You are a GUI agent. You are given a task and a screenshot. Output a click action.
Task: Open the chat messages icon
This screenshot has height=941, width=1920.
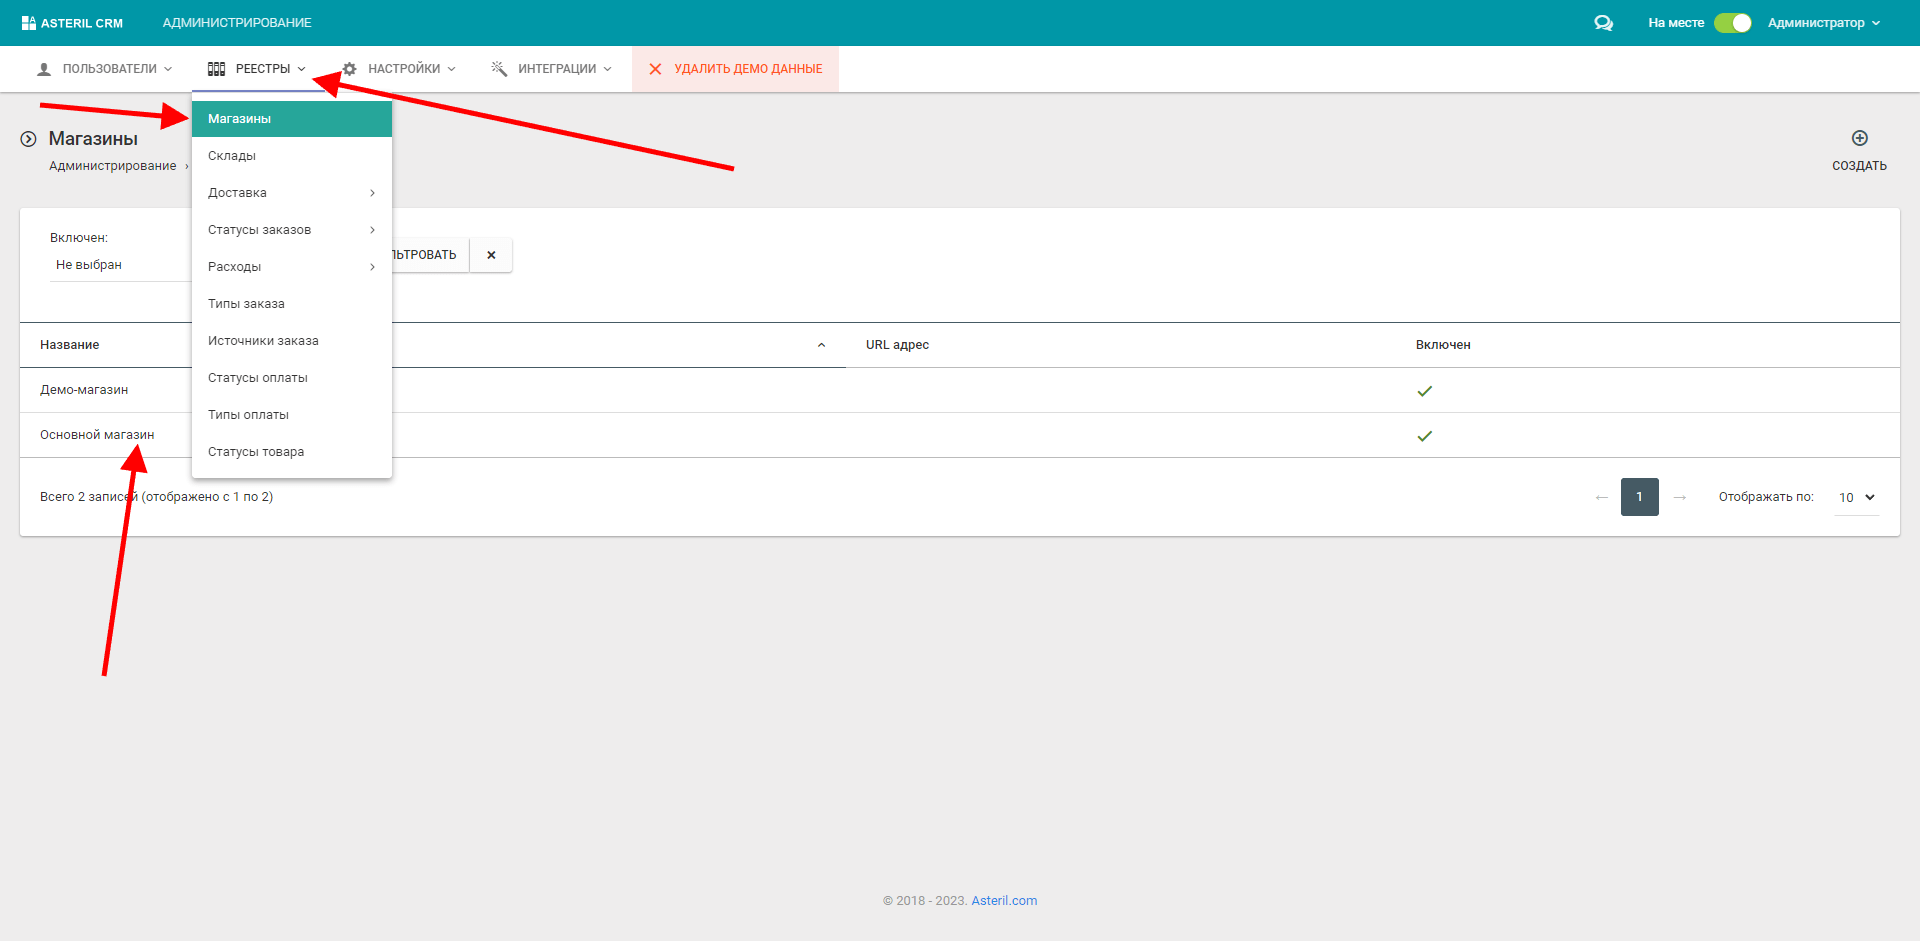[1603, 22]
